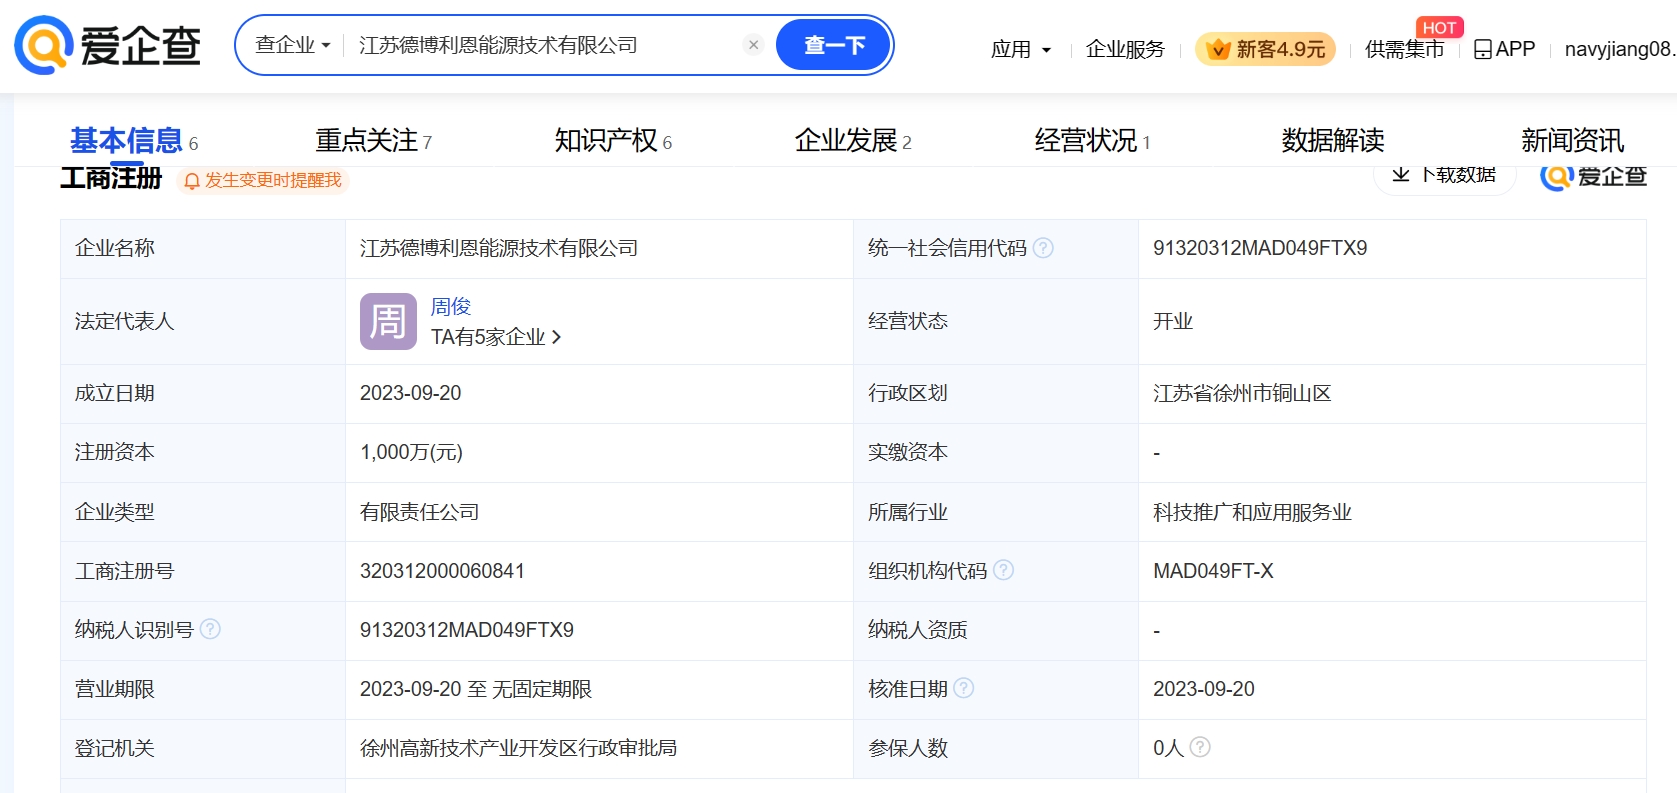Click the 开业 business status value
Image resolution: width=1677 pixels, height=793 pixels.
1173,321
